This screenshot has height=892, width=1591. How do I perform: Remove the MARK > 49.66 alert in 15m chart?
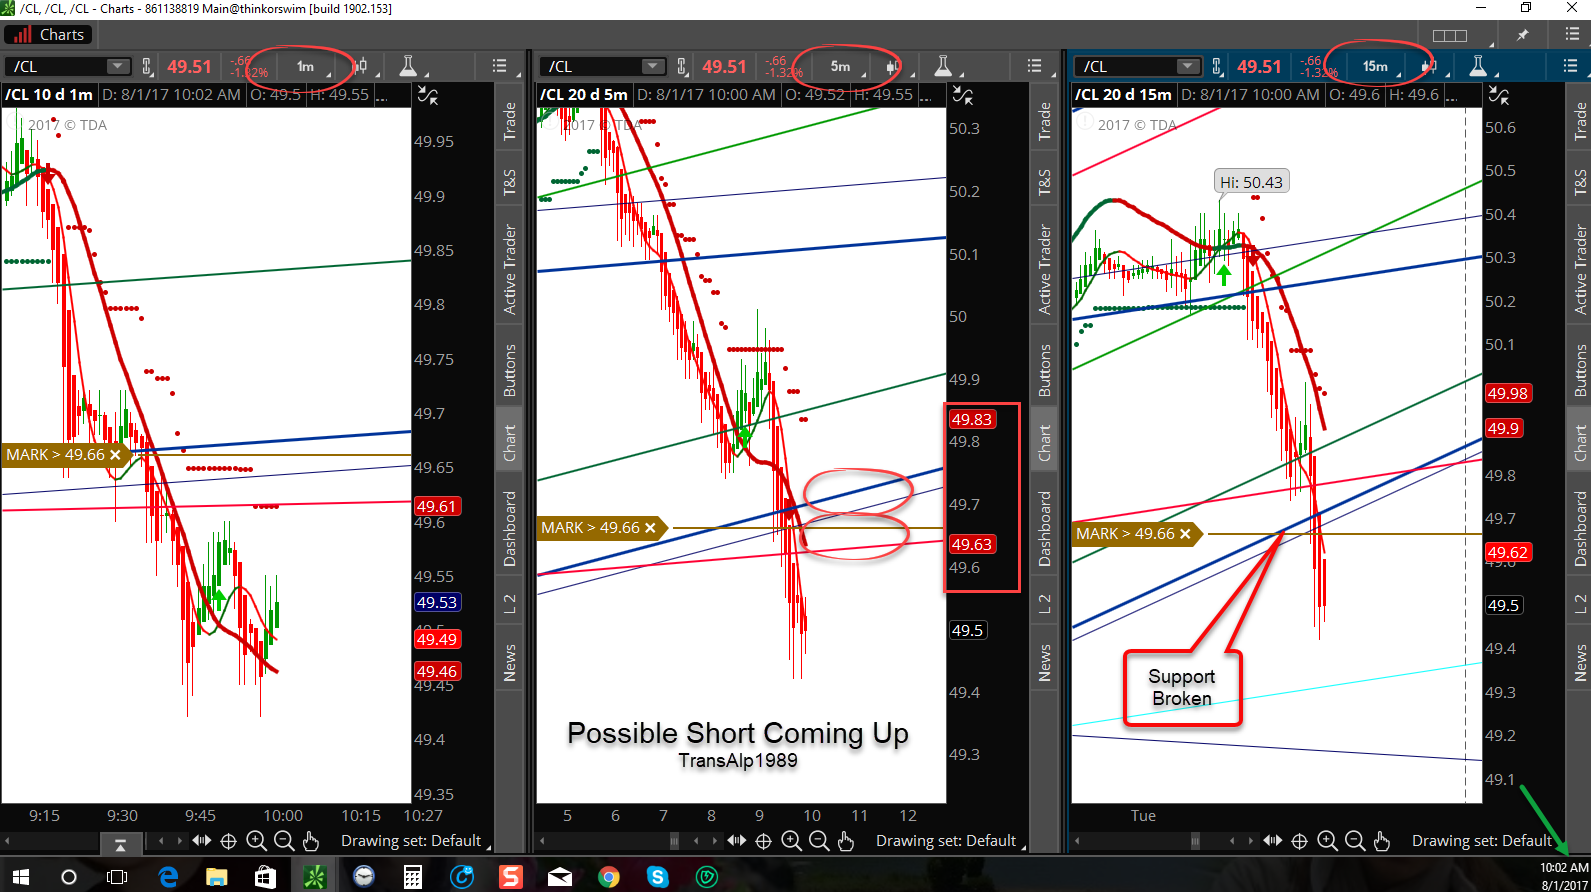pyautogui.click(x=1186, y=534)
